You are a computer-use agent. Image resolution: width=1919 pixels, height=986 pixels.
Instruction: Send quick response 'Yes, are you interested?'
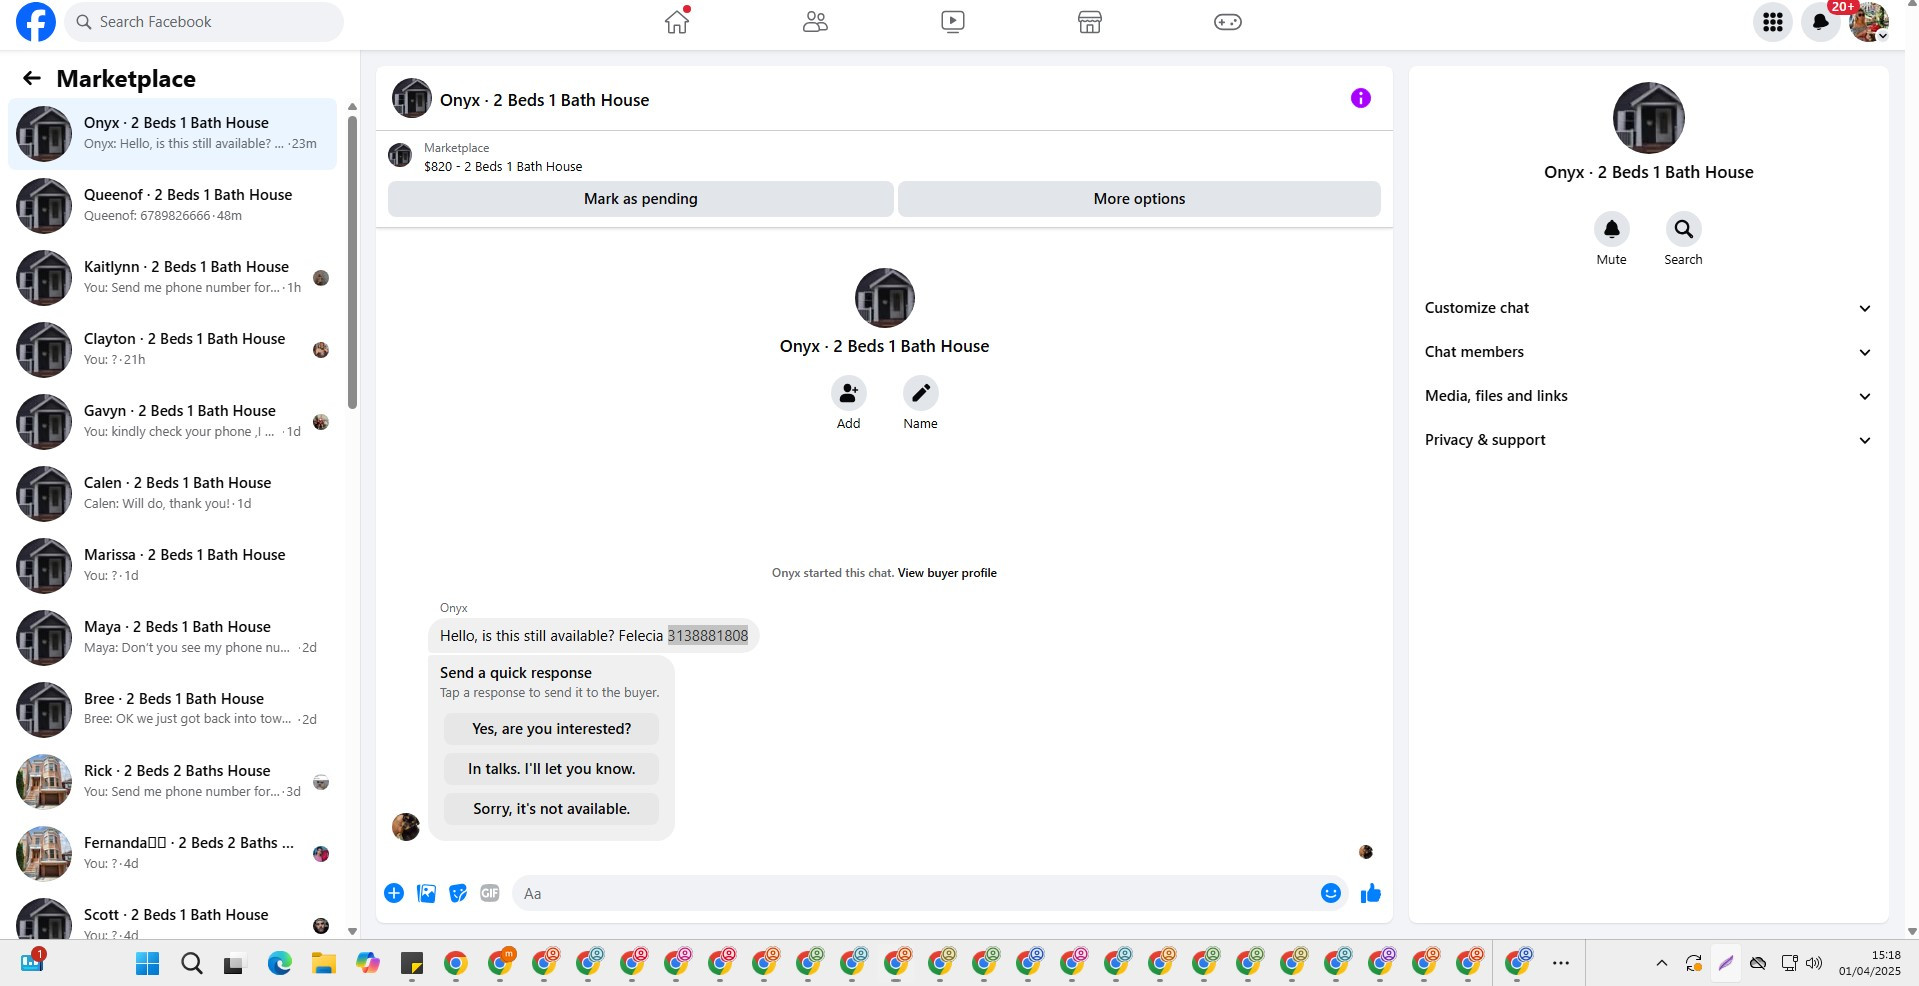pos(551,729)
